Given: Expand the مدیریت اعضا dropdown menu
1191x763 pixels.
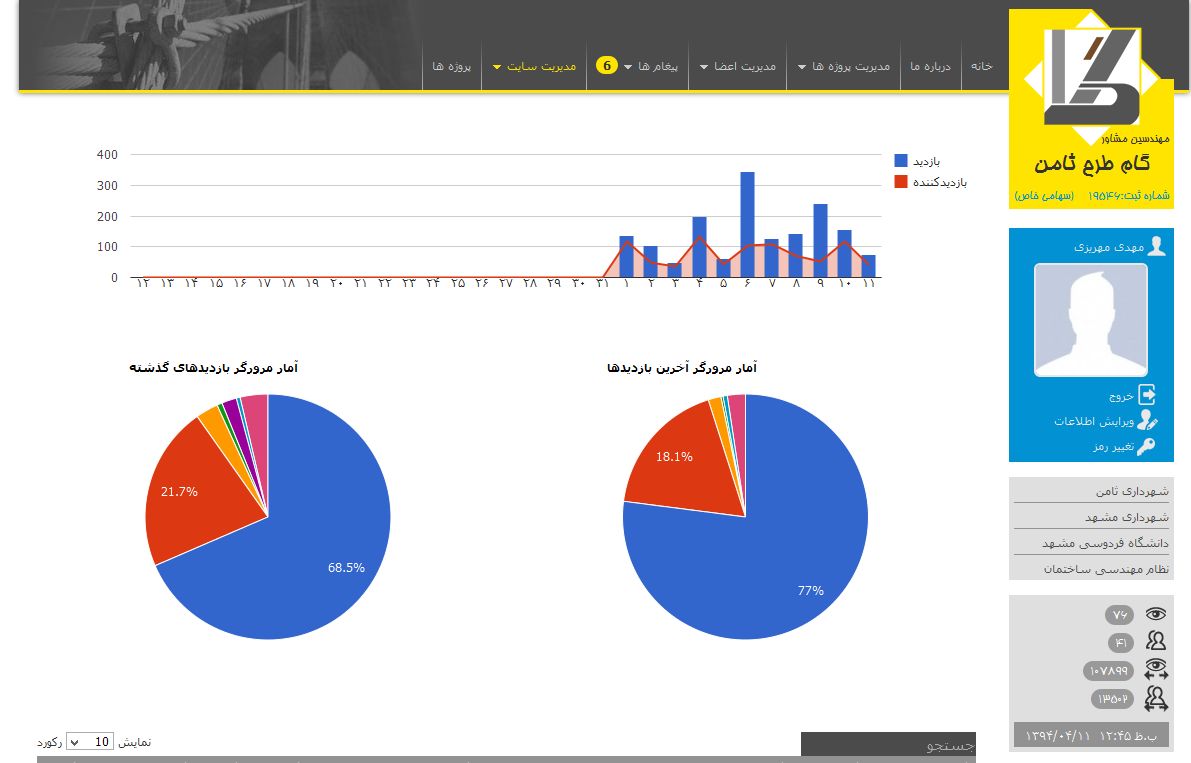Looking at the screenshot, I should [737, 66].
